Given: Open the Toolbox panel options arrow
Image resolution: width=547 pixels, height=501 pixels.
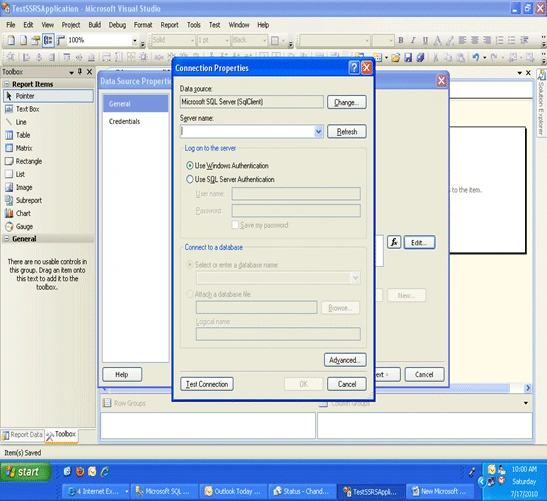Looking at the screenshot, I should point(71,72).
